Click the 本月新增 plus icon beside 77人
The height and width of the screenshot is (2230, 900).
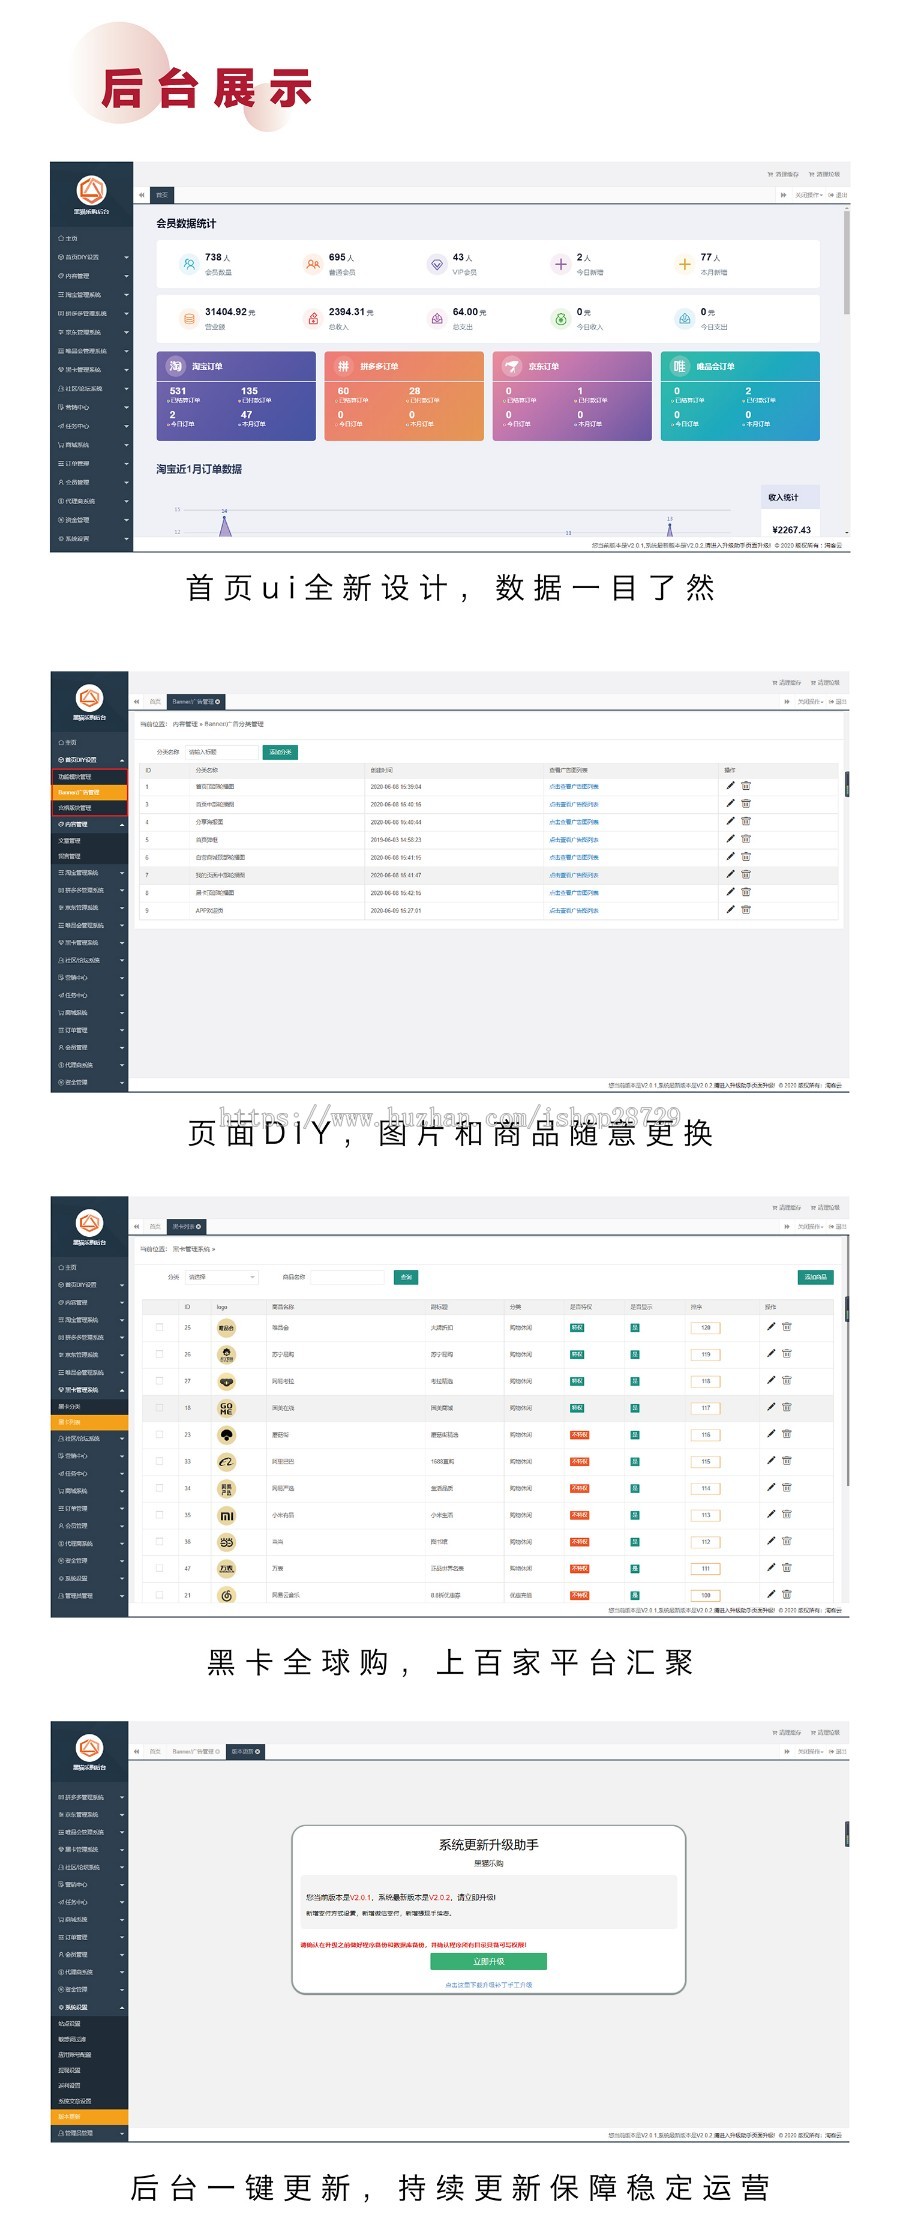684,264
